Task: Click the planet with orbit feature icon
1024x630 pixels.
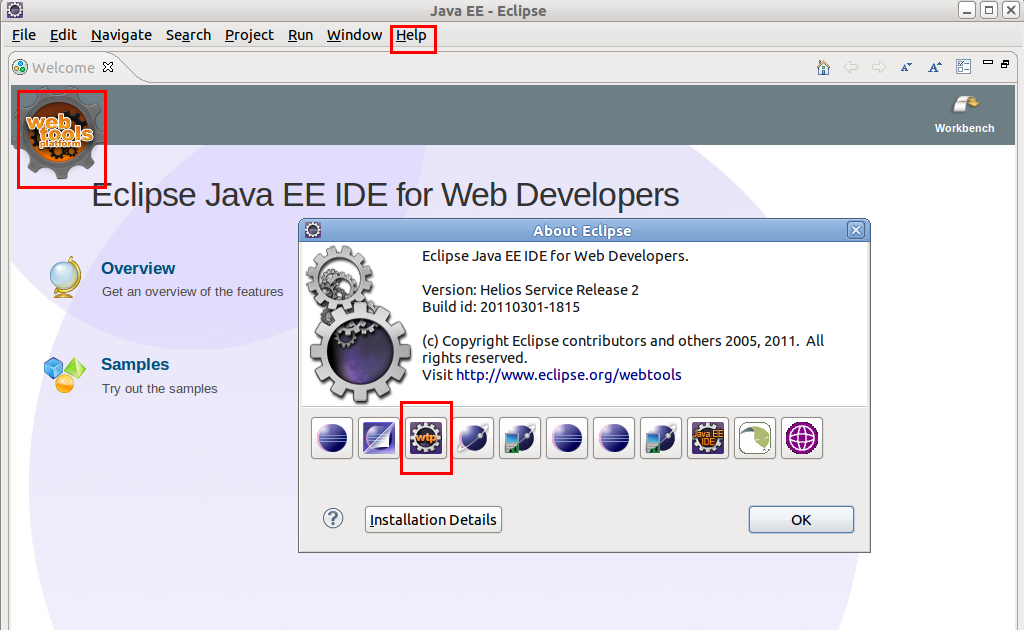Action: [473, 438]
